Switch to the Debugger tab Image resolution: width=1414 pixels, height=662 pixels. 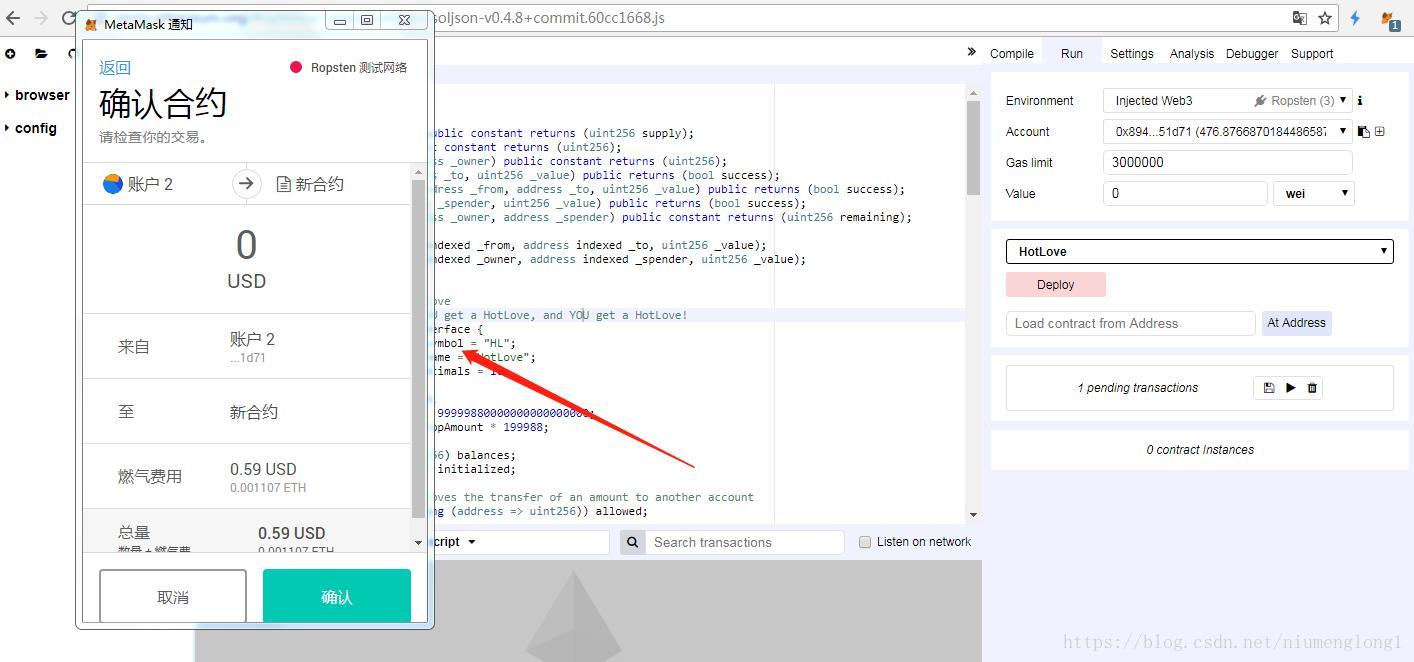(x=1252, y=54)
